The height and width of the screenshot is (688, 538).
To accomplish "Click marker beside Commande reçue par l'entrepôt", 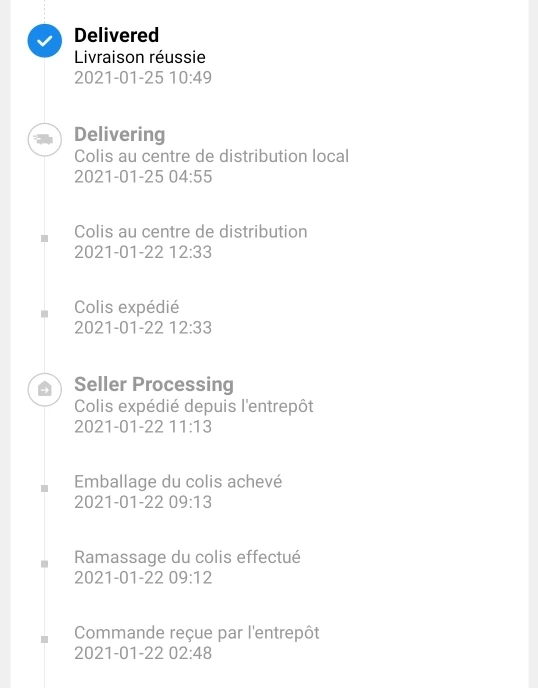I will click(x=44, y=639).
